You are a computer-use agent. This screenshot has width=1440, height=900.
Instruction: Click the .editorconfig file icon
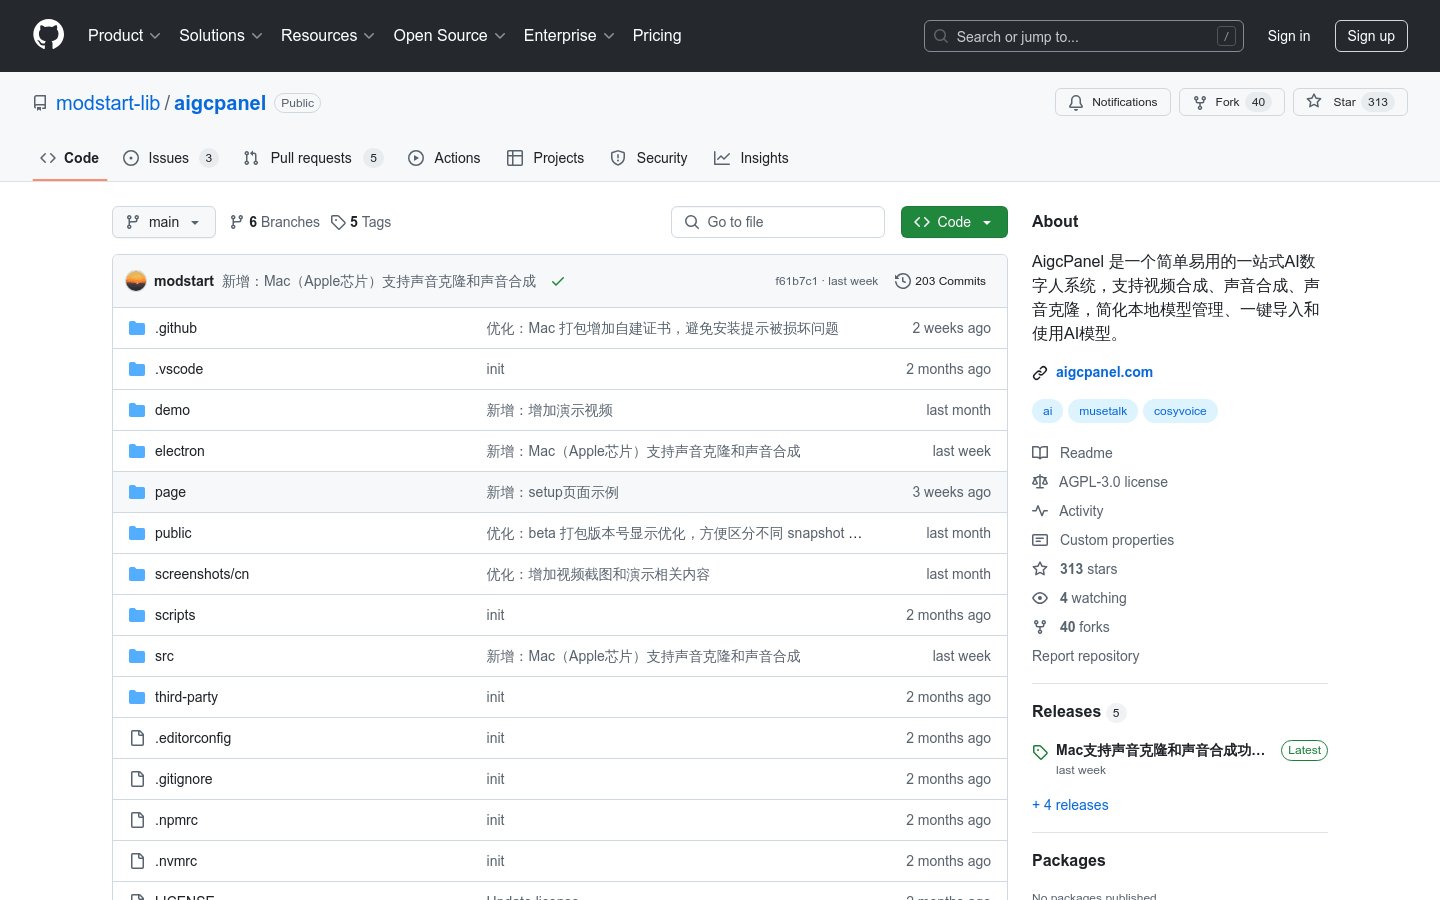tap(137, 738)
